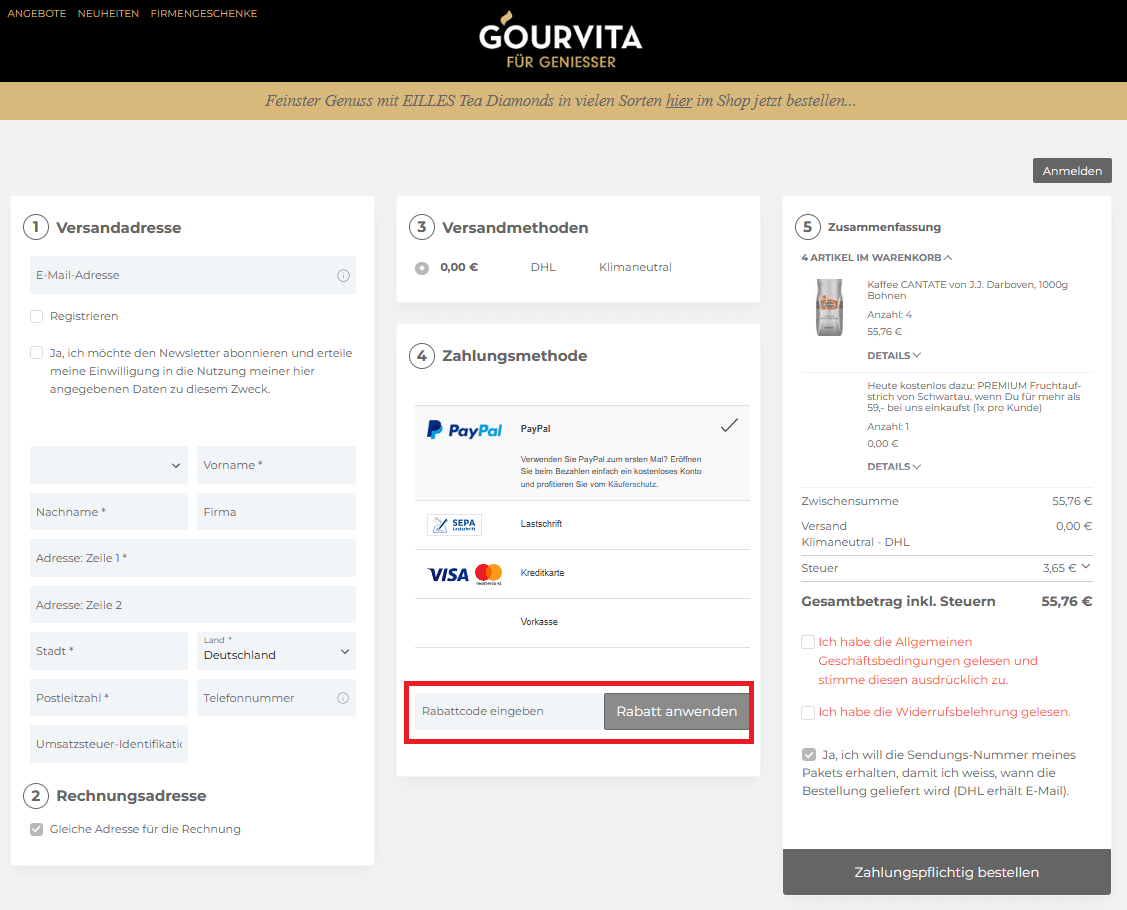Toggle the Sendungs-Nummer erhalten checkbox
This screenshot has width=1127, height=910.
pyautogui.click(x=809, y=755)
